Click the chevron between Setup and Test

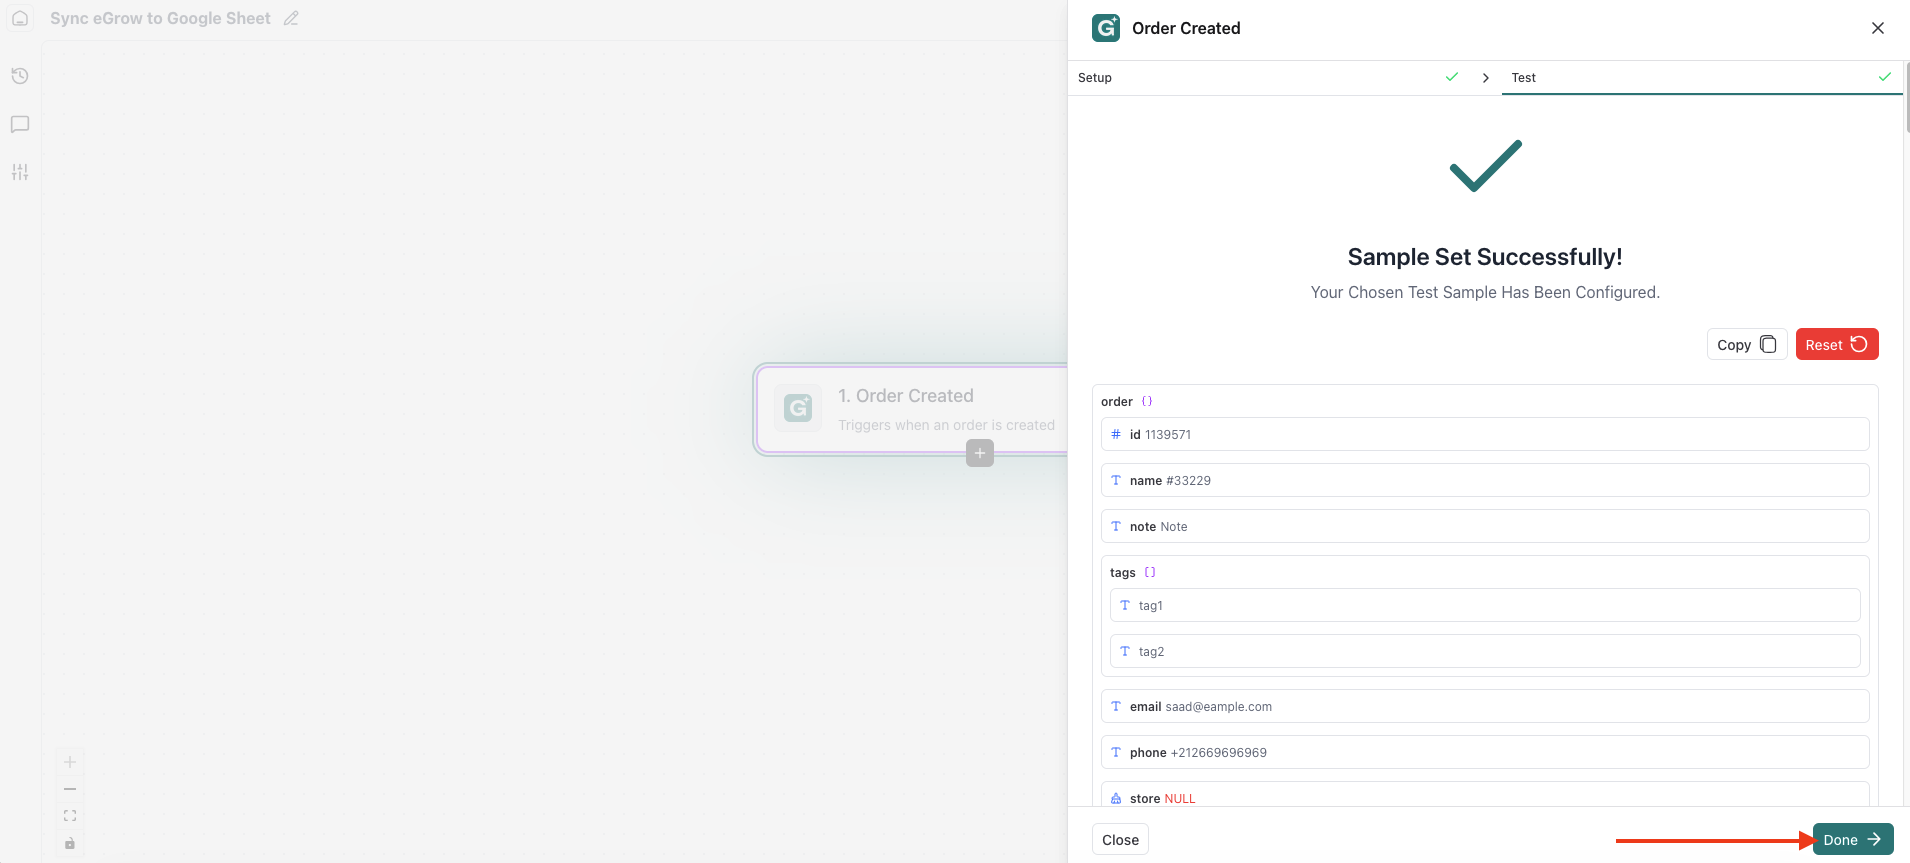[x=1486, y=78]
